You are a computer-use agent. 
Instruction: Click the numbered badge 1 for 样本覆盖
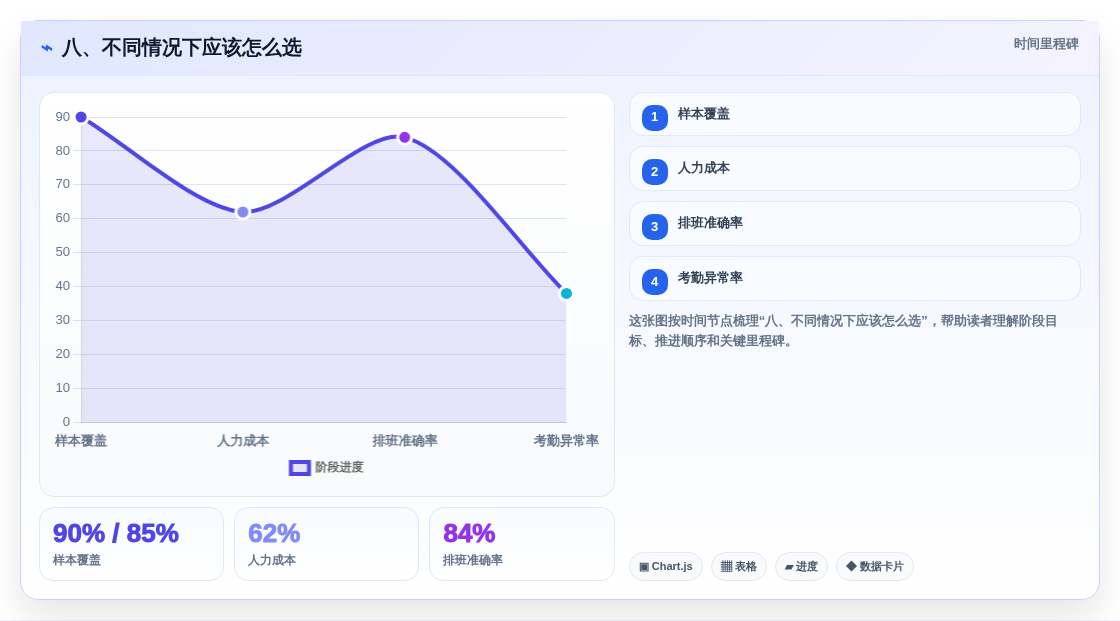(654, 117)
